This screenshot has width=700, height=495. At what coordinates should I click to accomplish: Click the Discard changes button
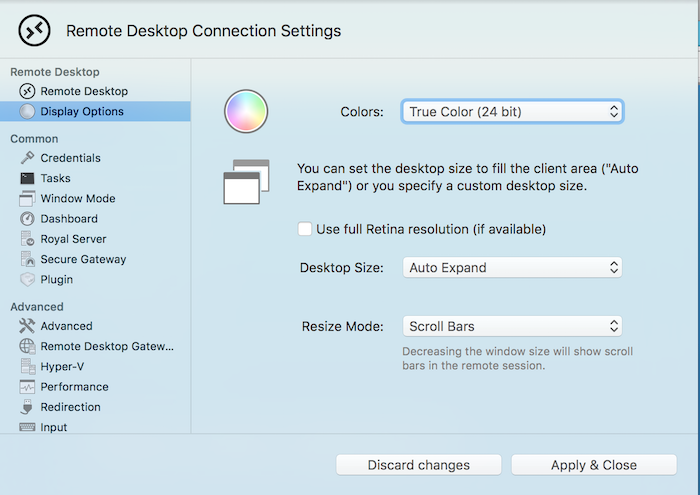click(x=418, y=465)
